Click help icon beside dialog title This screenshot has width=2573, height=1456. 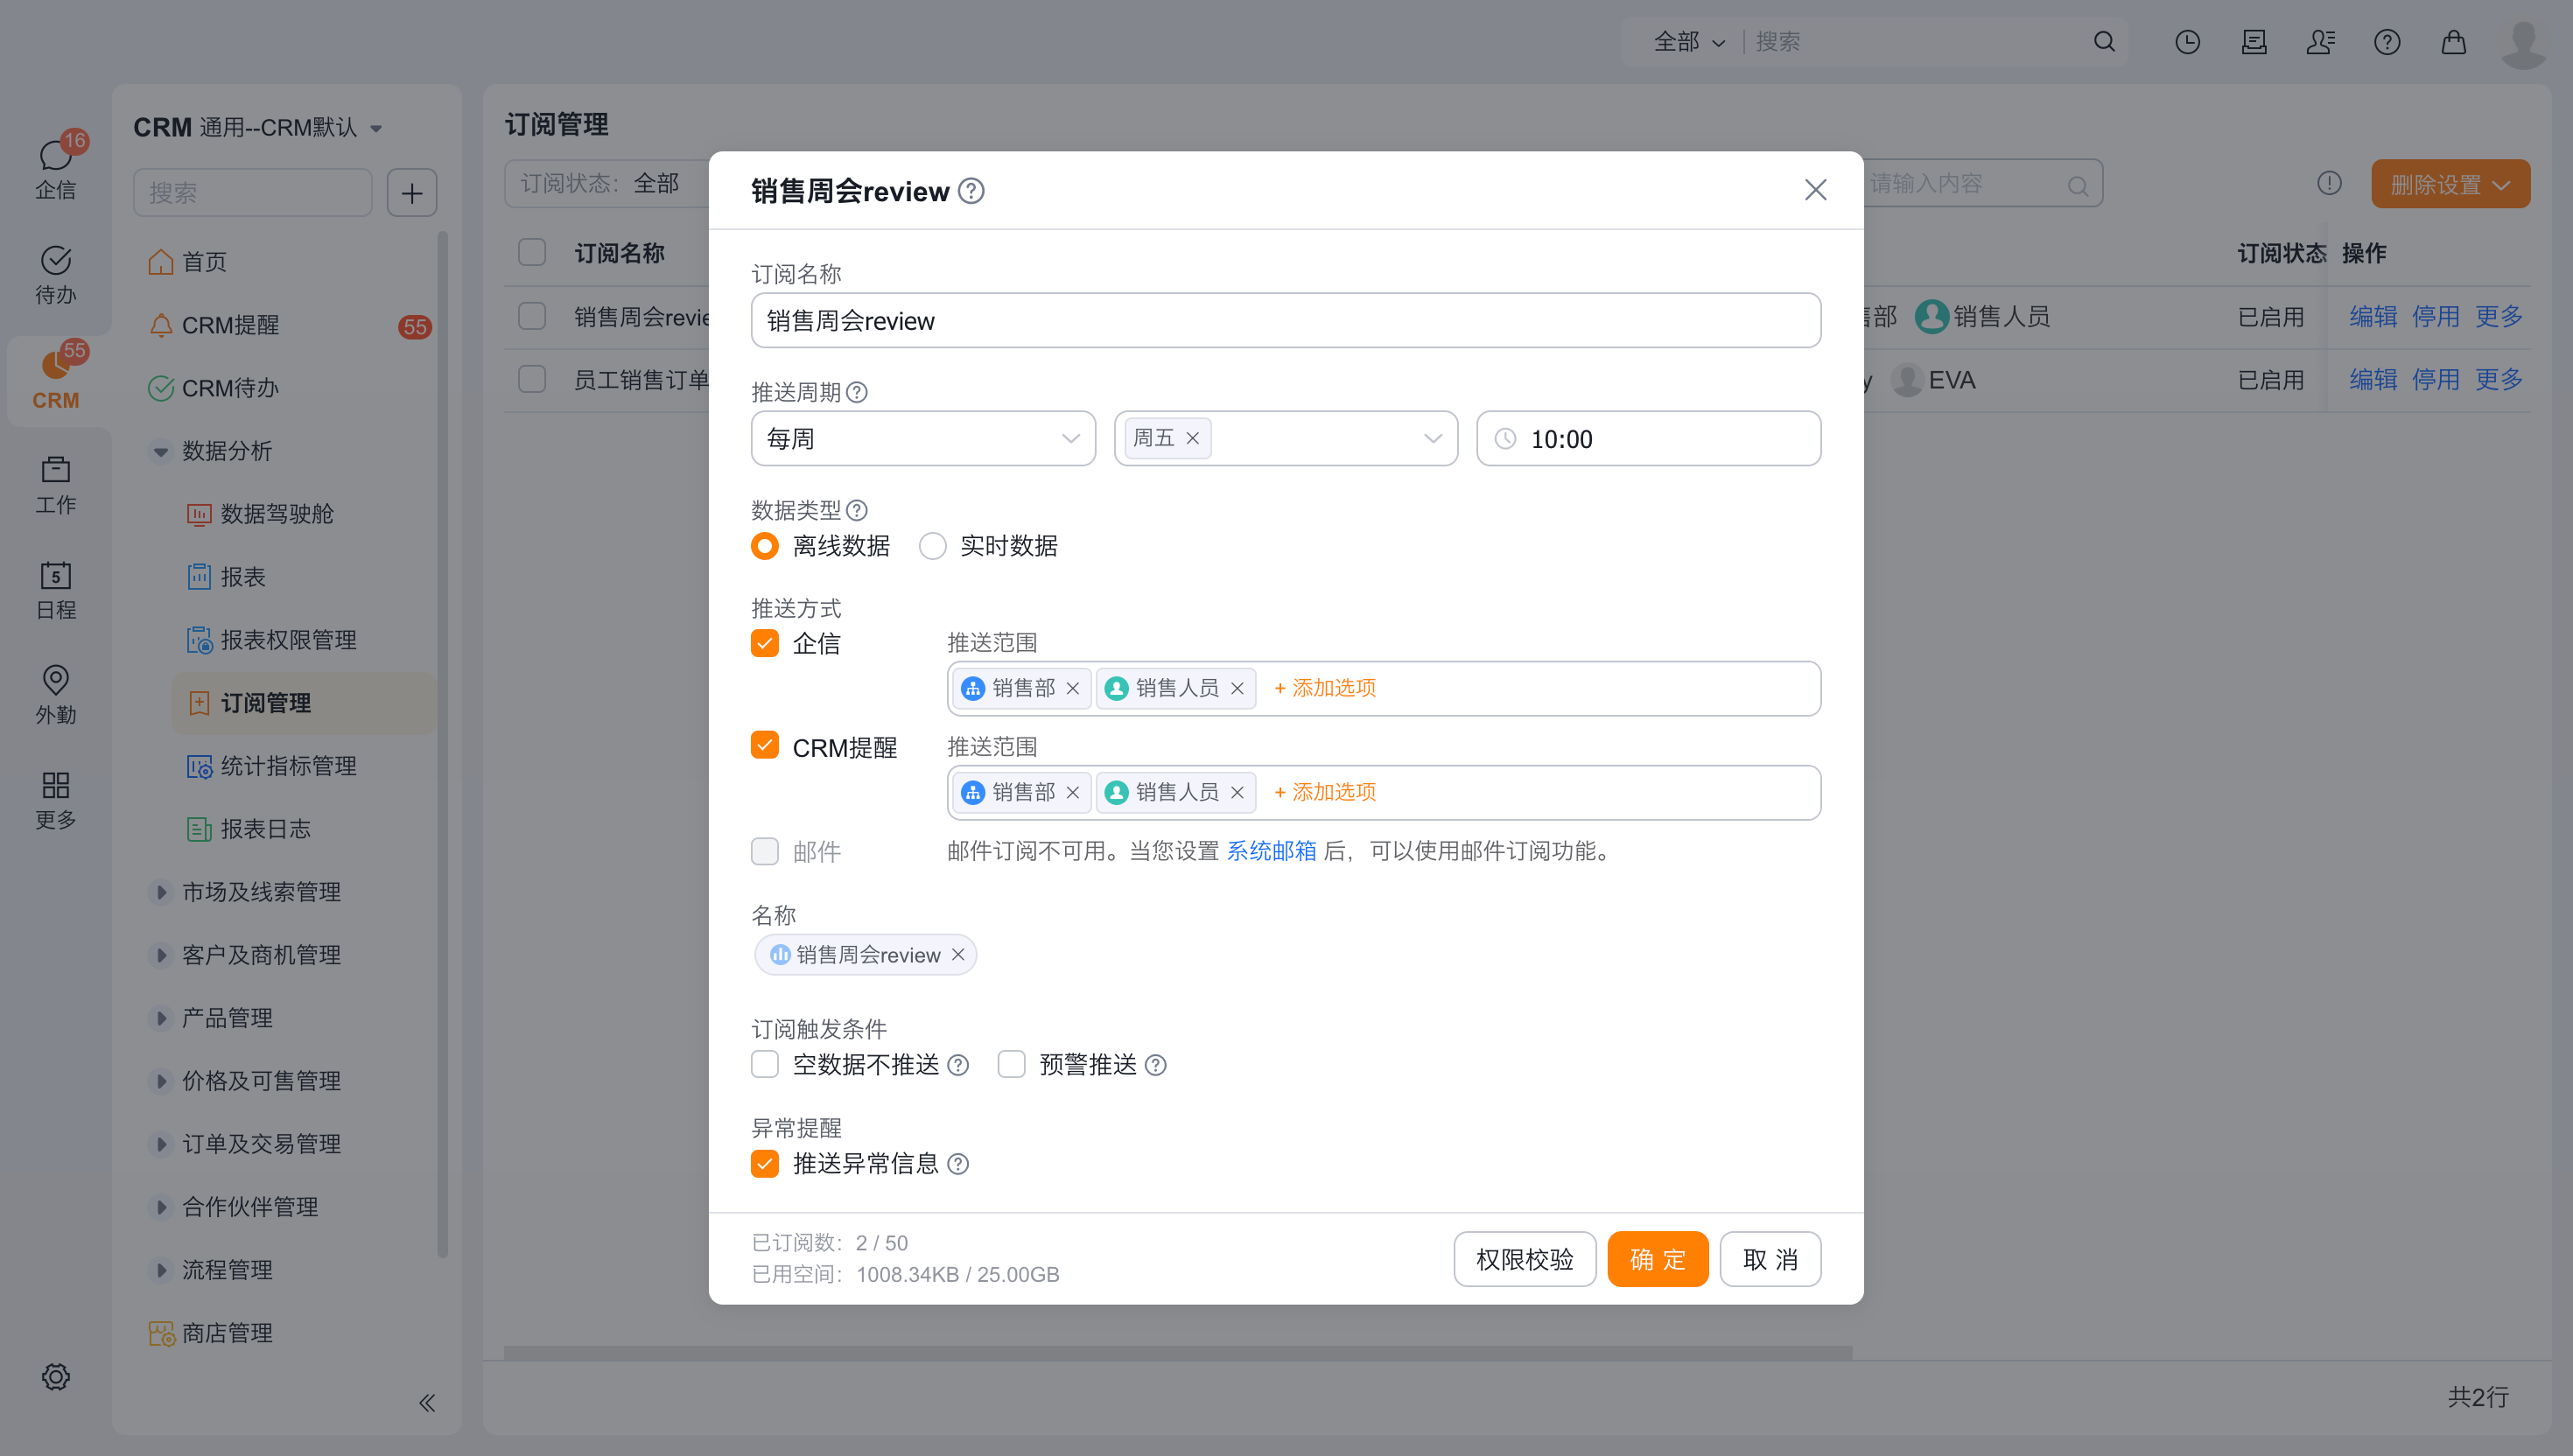[971, 190]
